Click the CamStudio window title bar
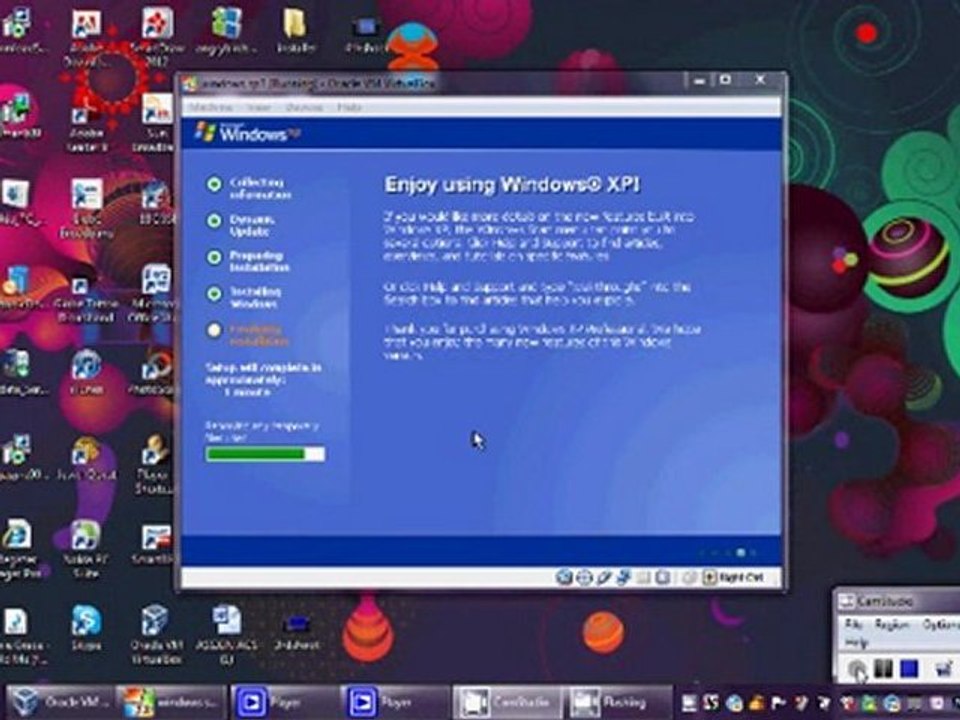960x720 pixels. [x=898, y=601]
